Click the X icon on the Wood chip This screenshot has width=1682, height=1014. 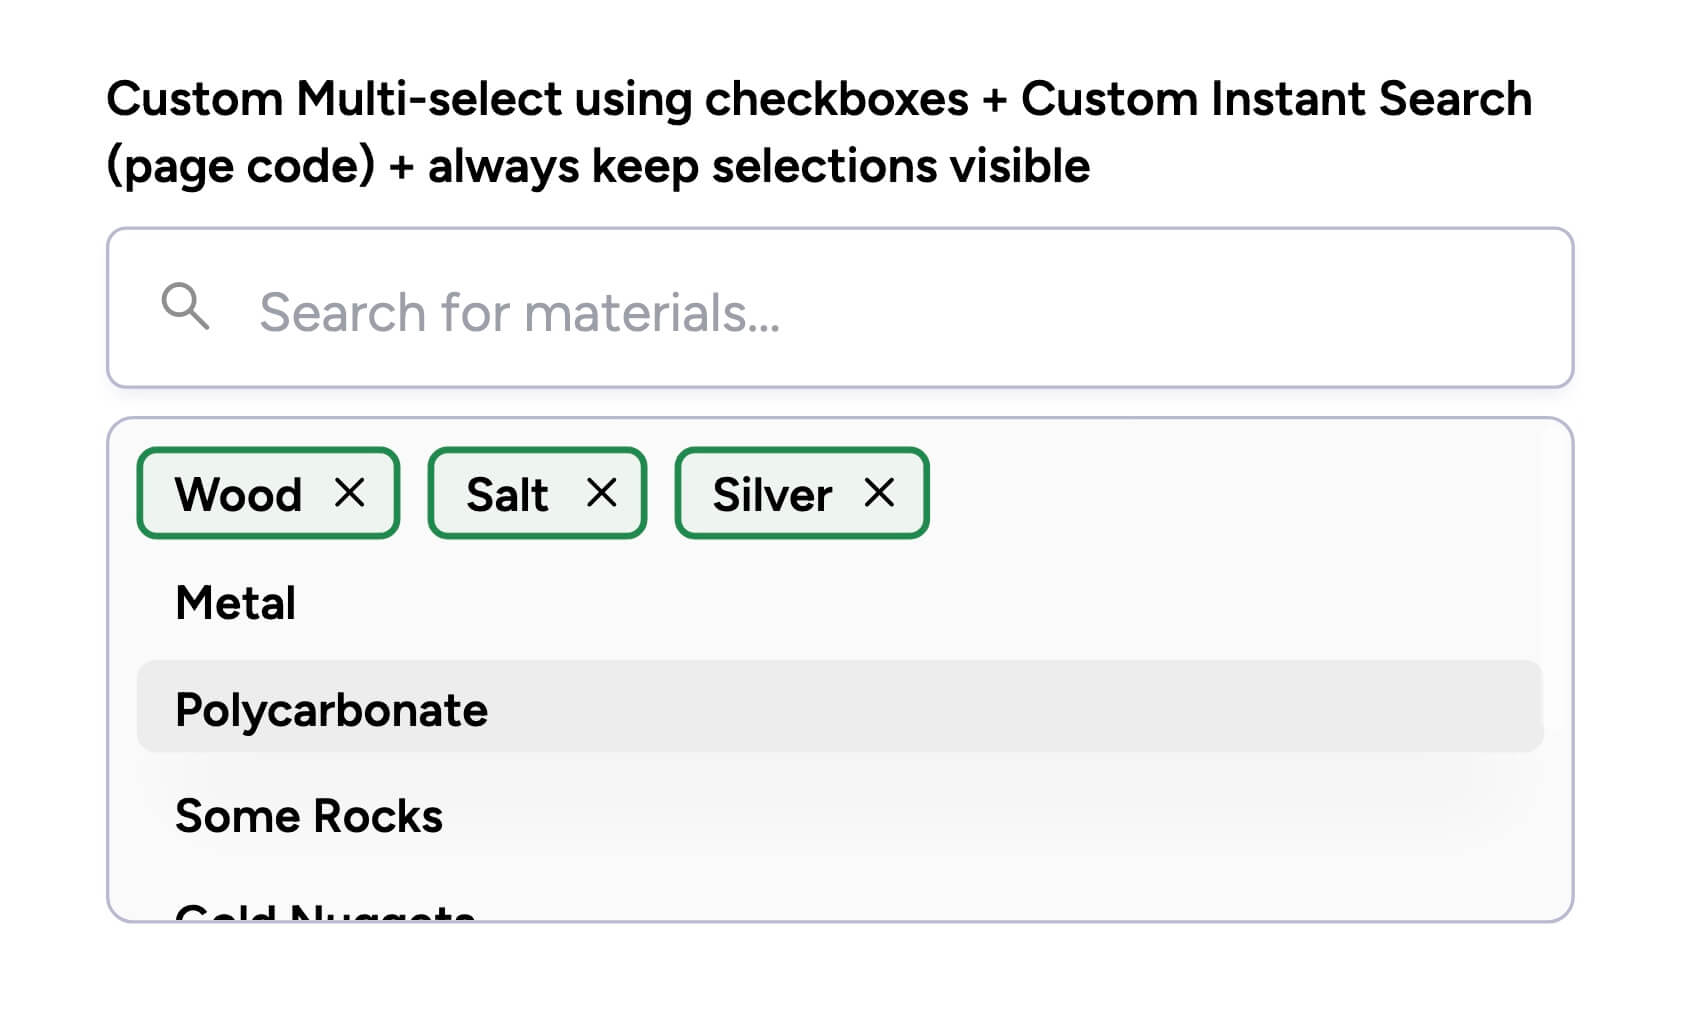[352, 492]
